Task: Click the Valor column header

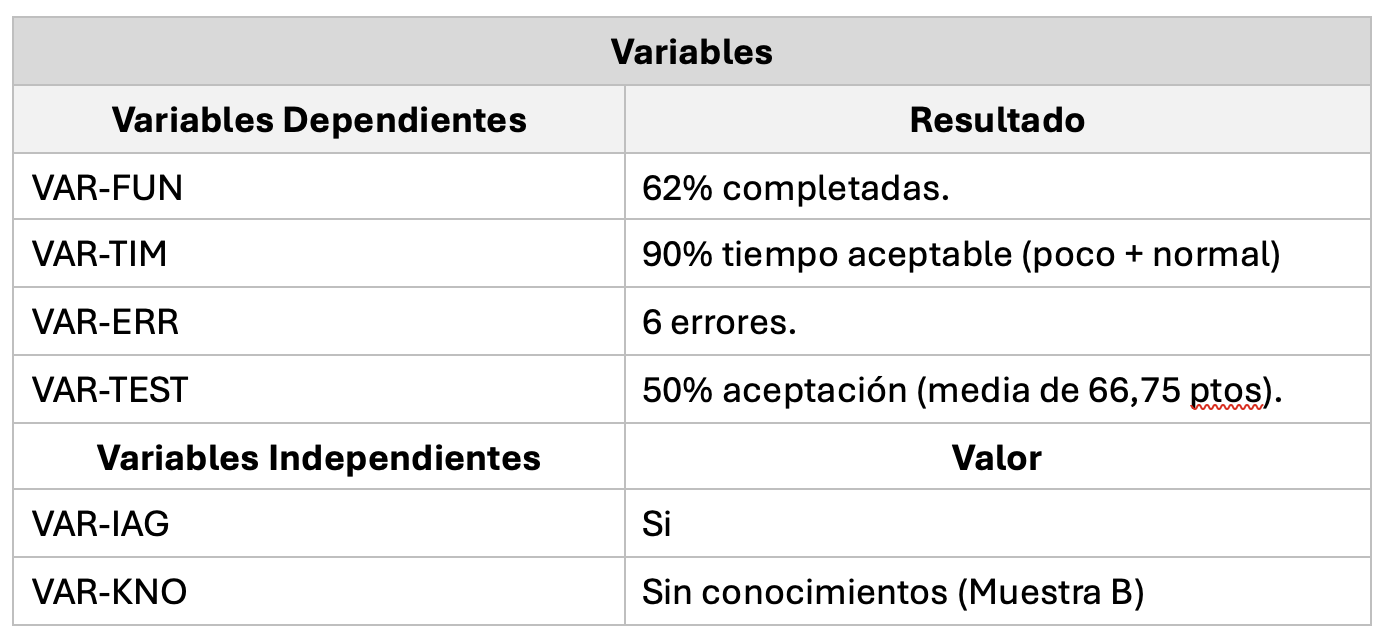Action: click(x=997, y=458)
